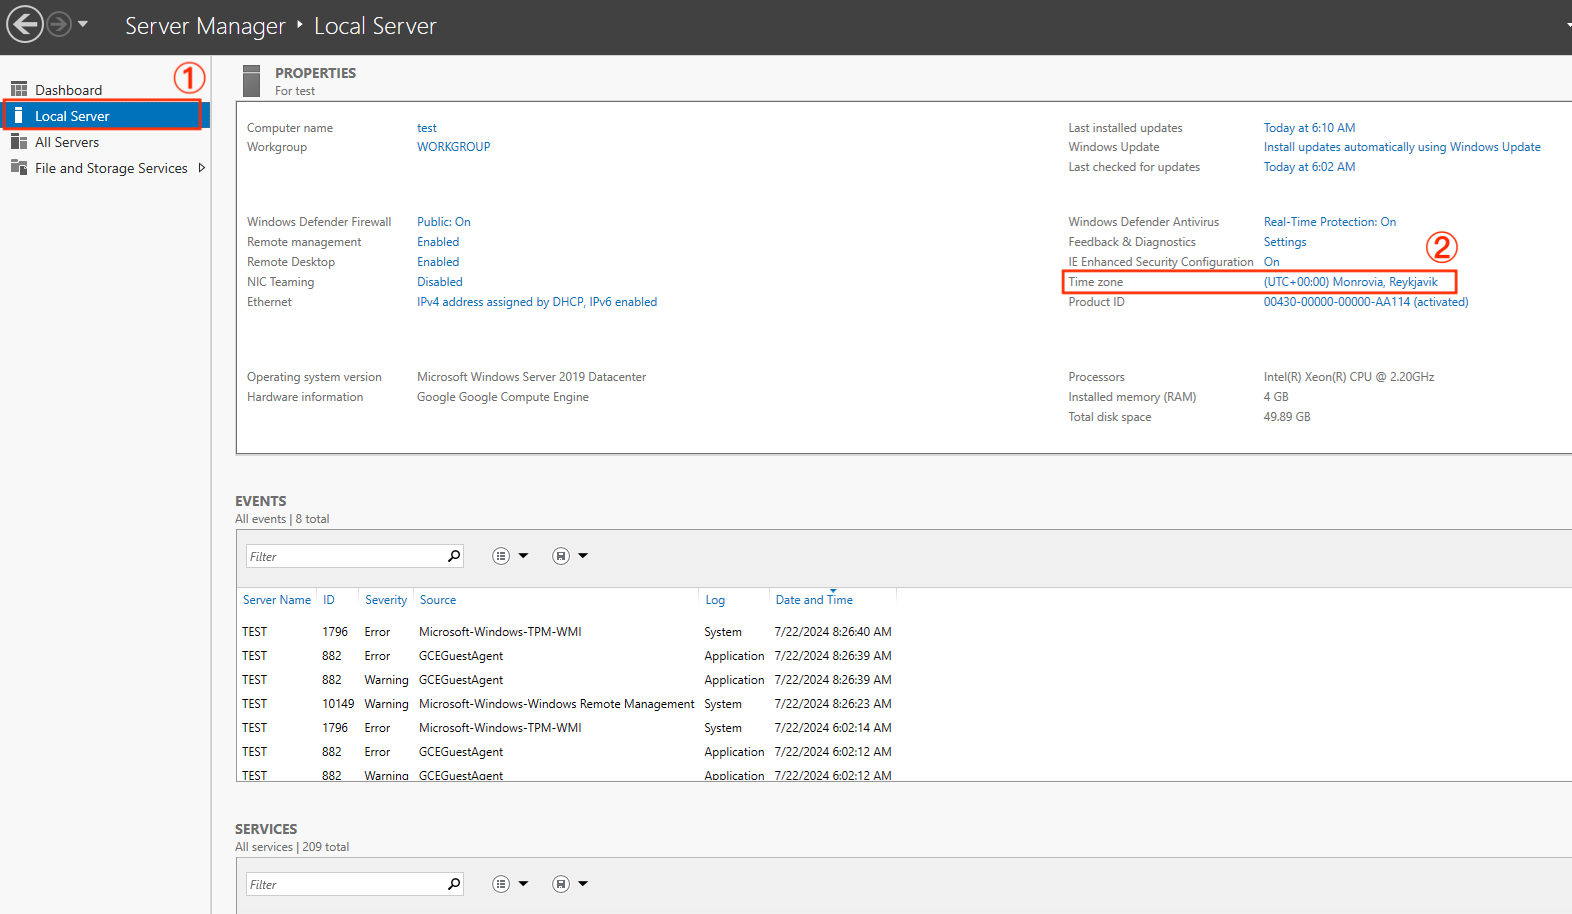Click Services filter search magnifier icon

[454, 884]
